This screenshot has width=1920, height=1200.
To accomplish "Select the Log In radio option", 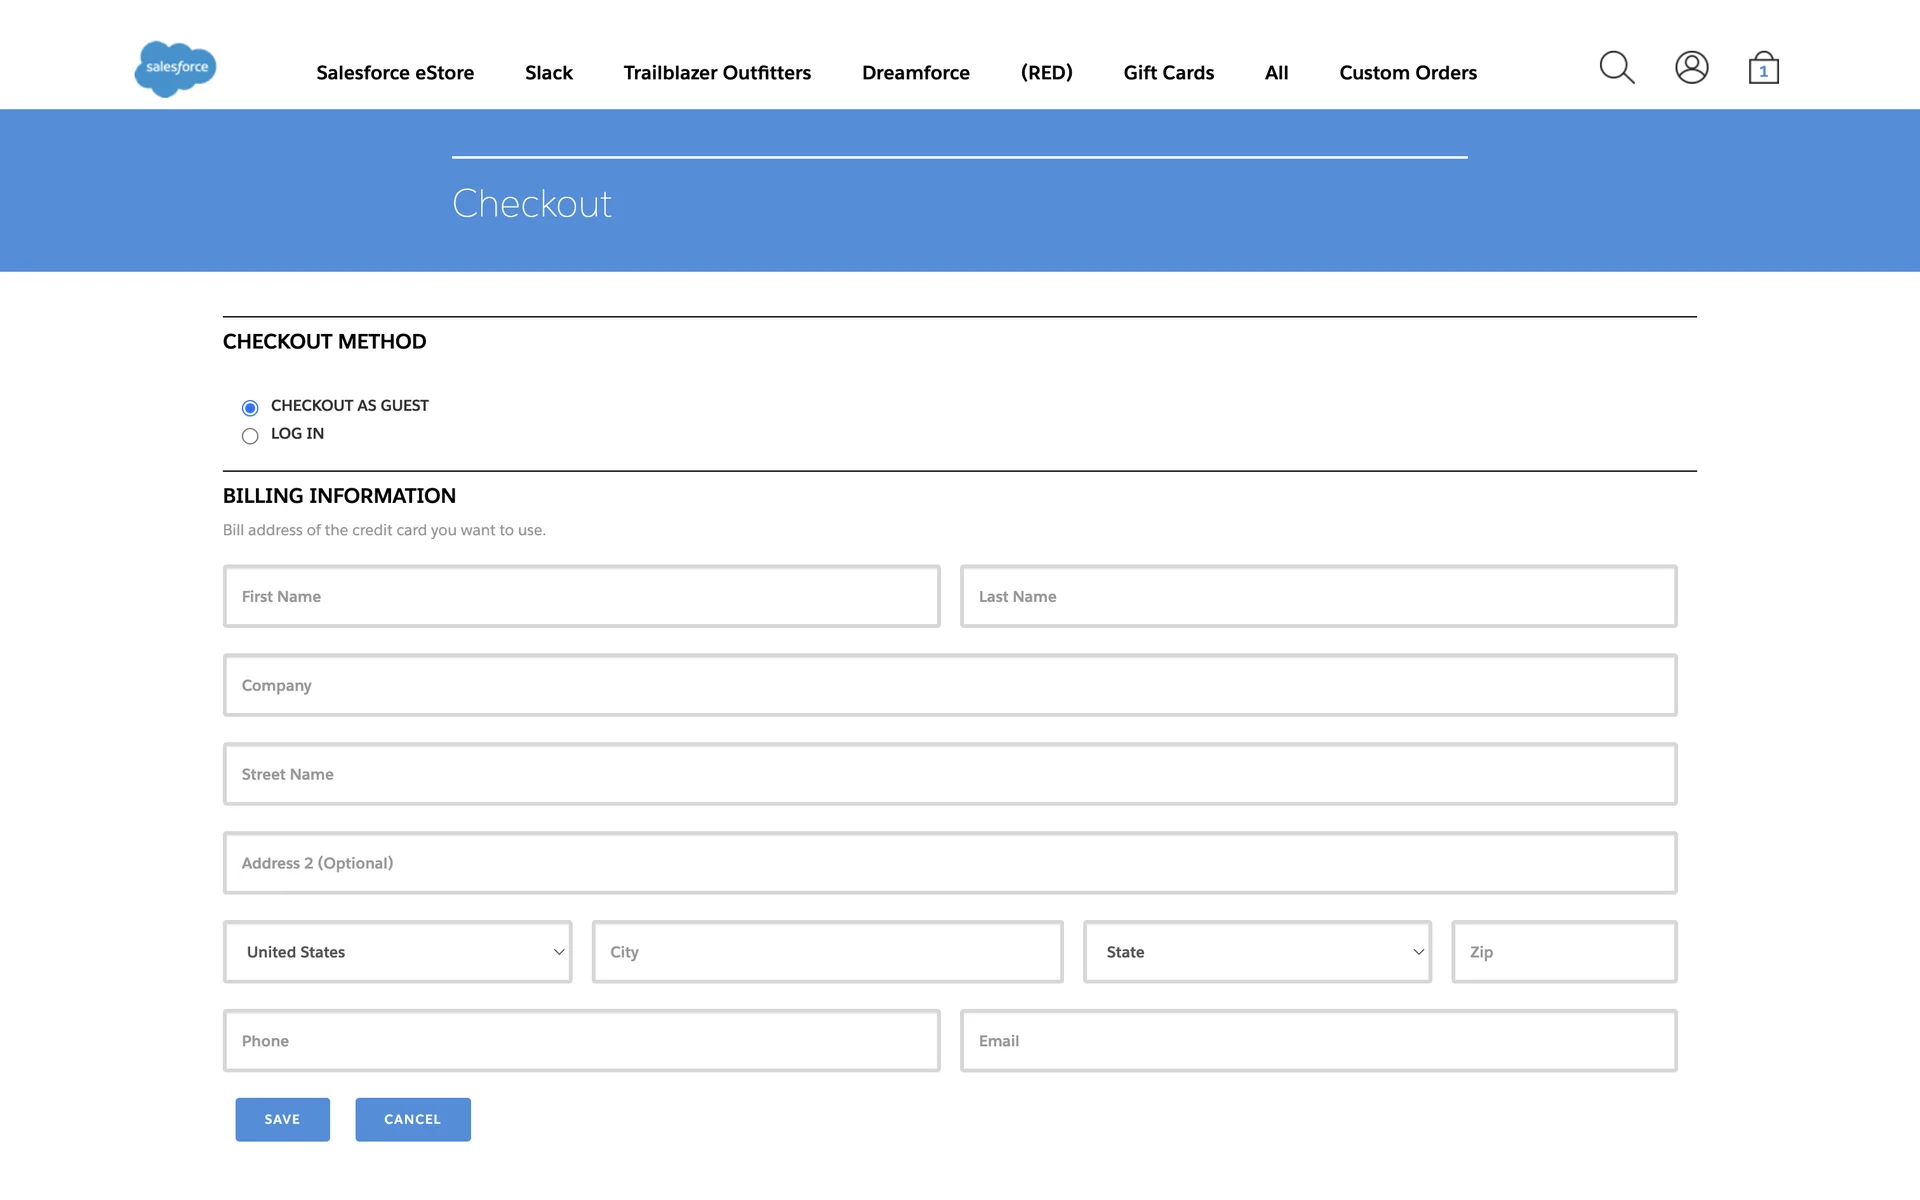I will pos(250,436).
